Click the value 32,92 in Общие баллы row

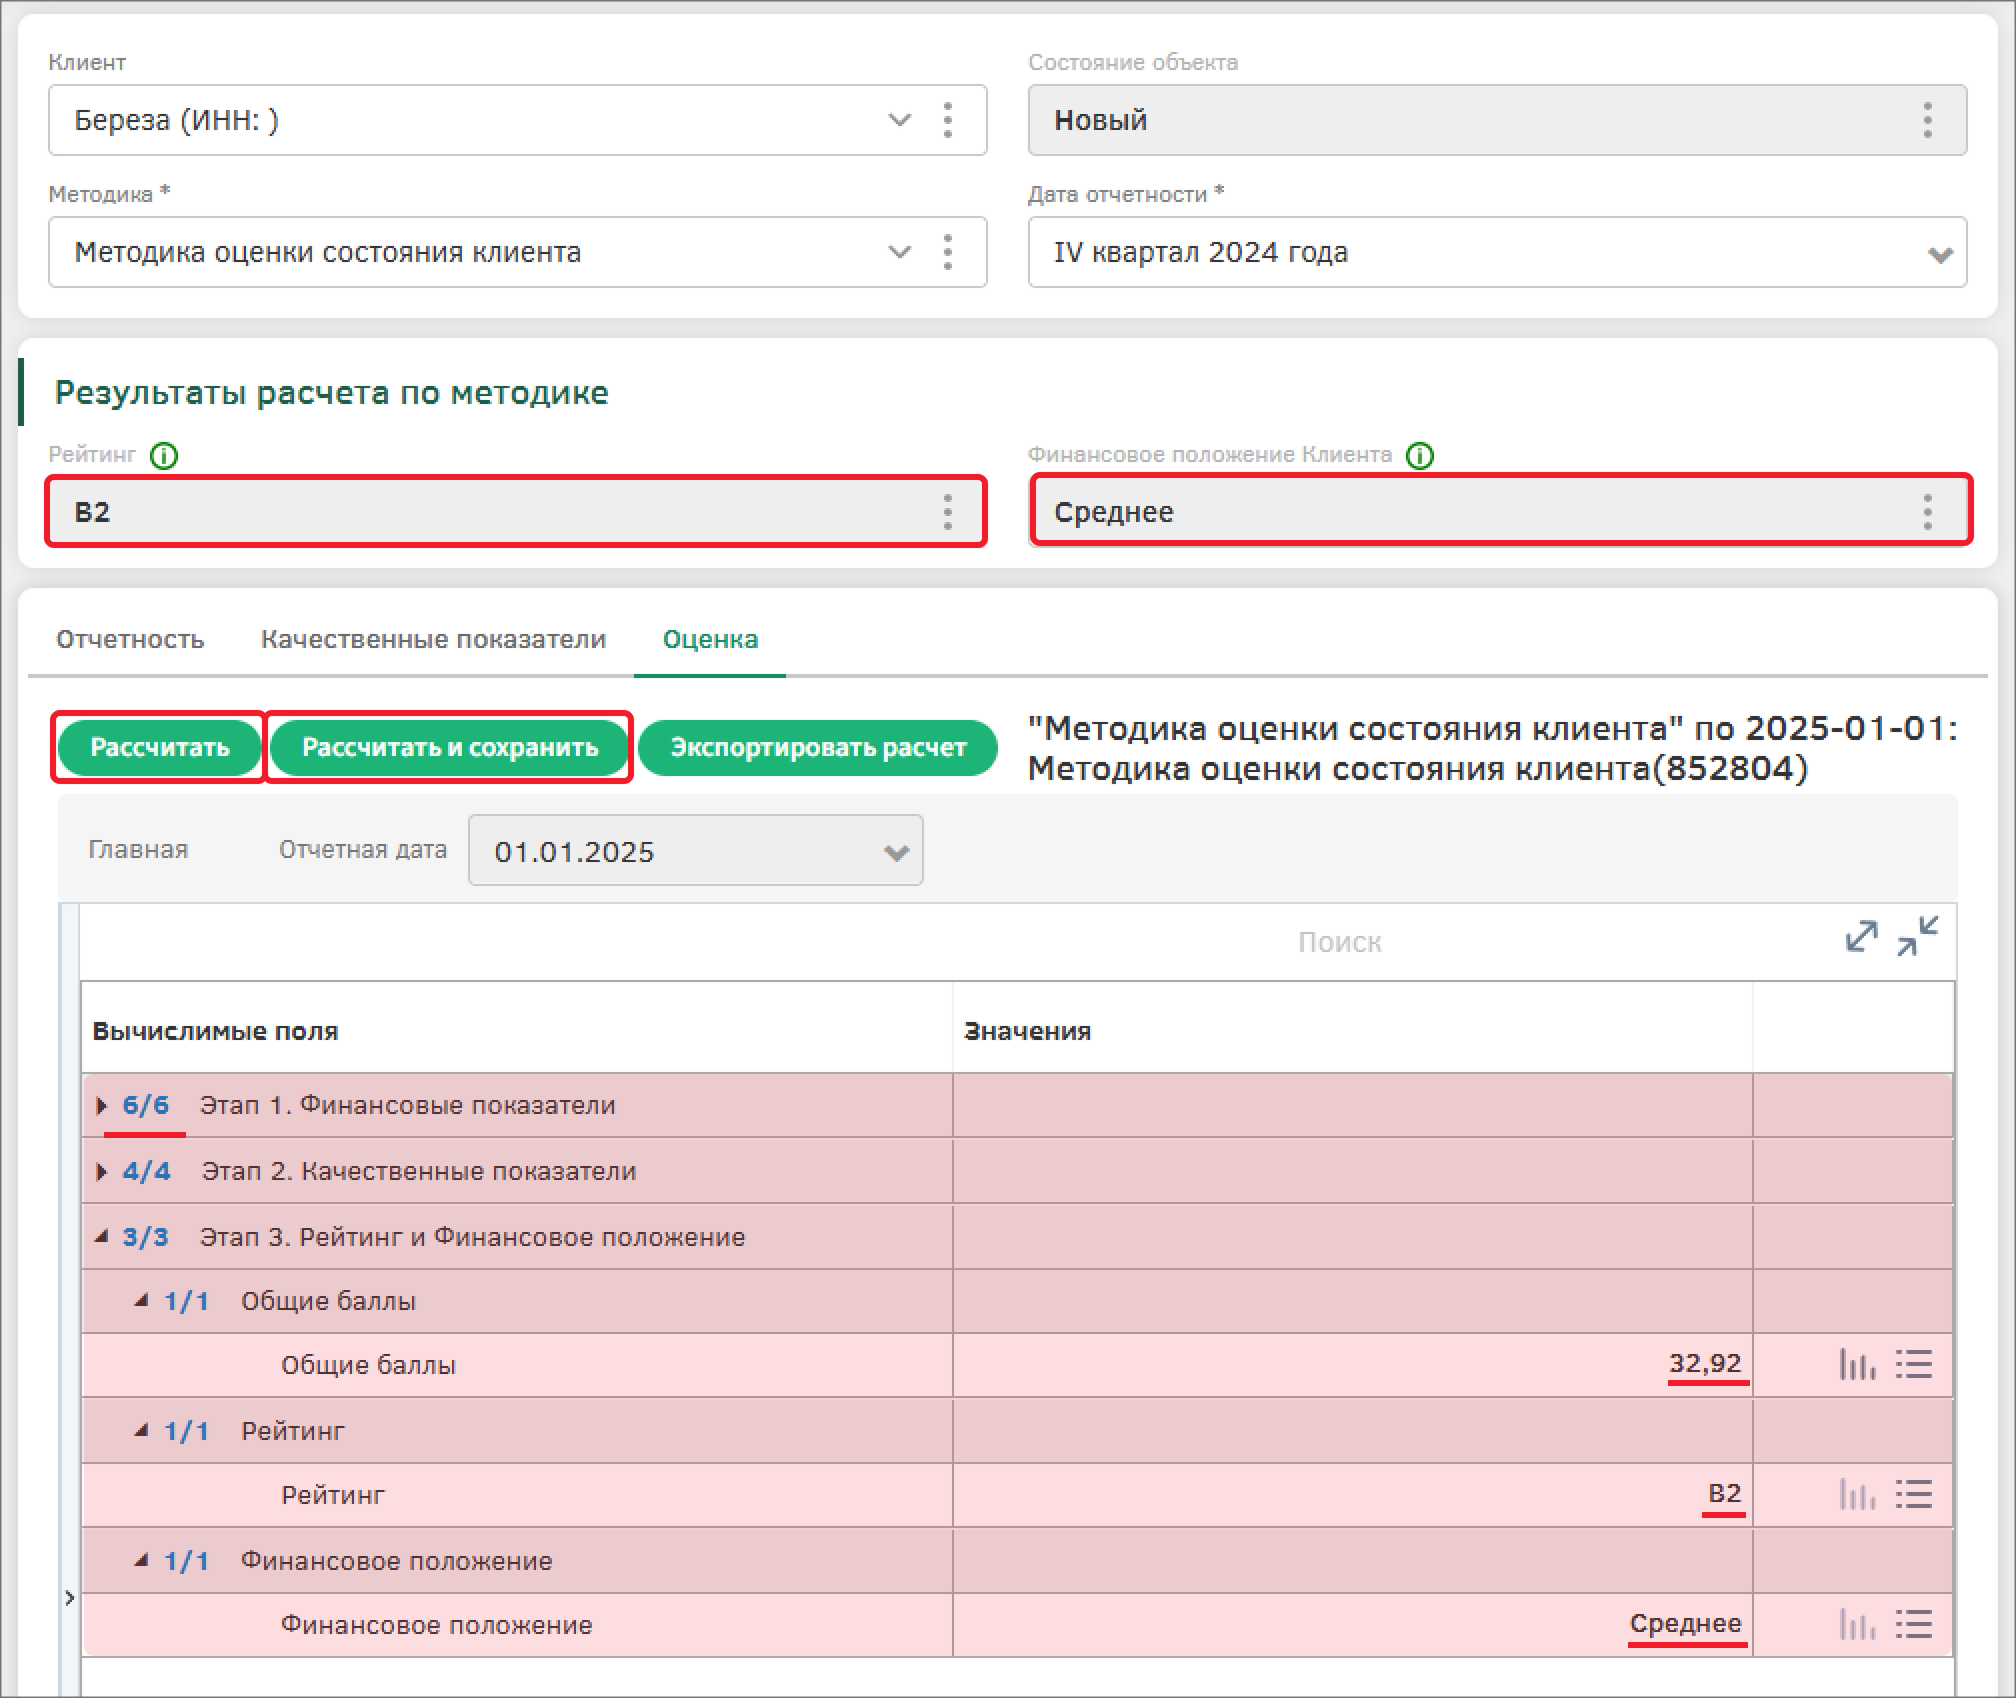[x=1705, y=1364]
